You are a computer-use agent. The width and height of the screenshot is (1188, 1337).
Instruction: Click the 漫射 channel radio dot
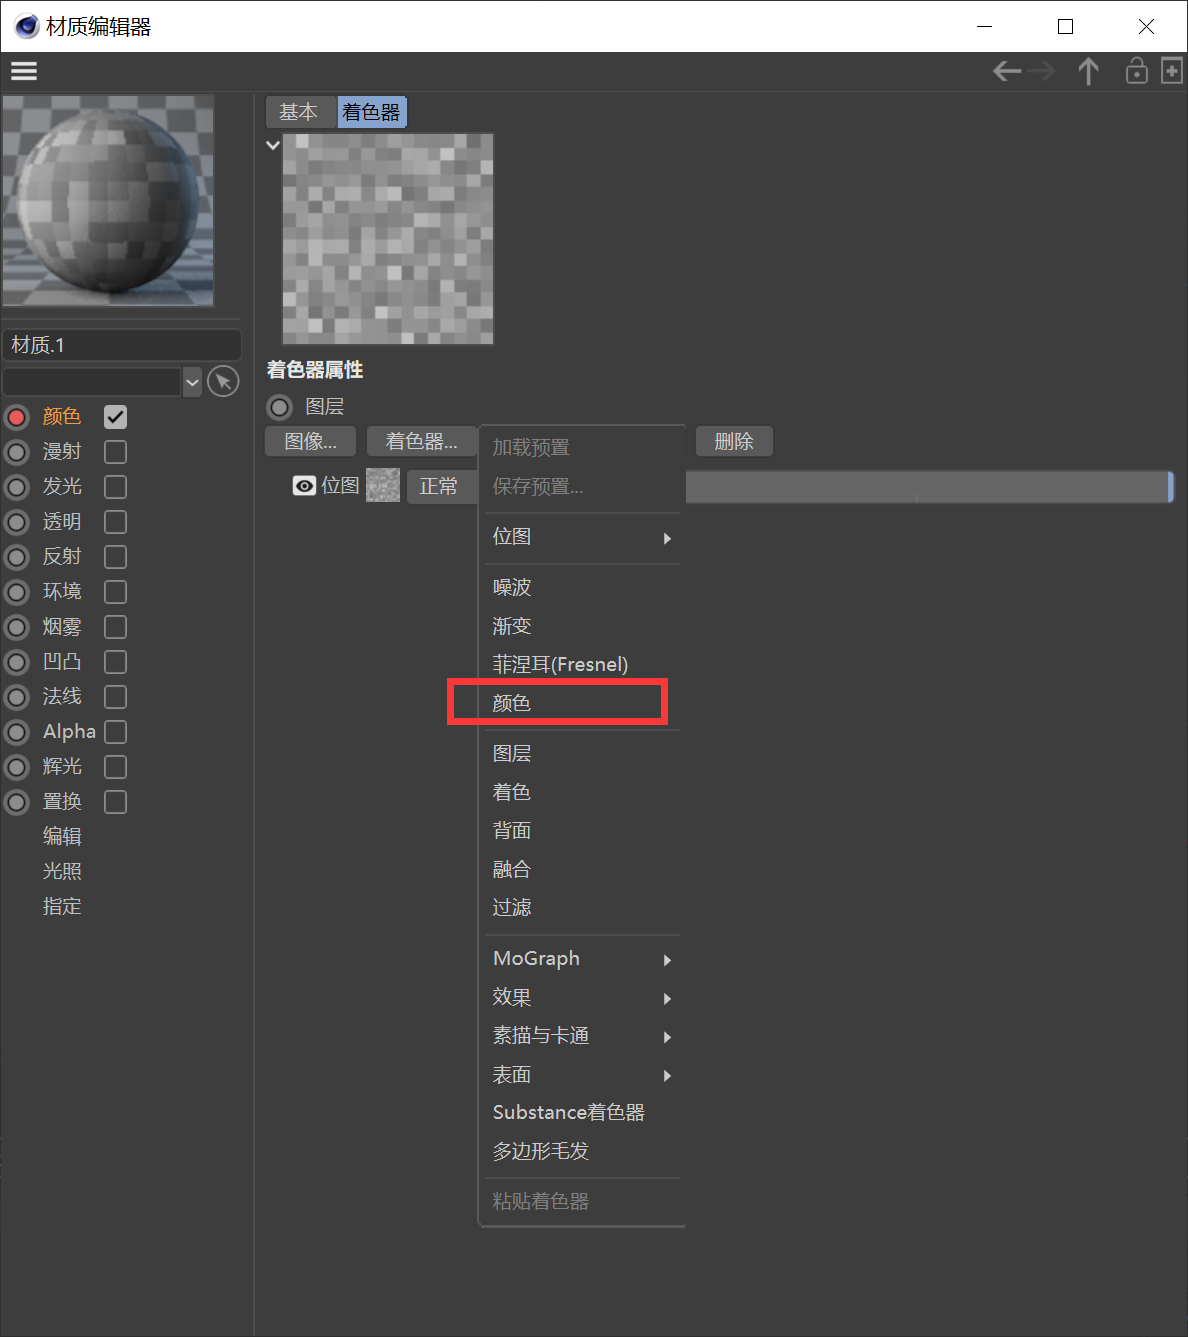[x=17, y=452]
